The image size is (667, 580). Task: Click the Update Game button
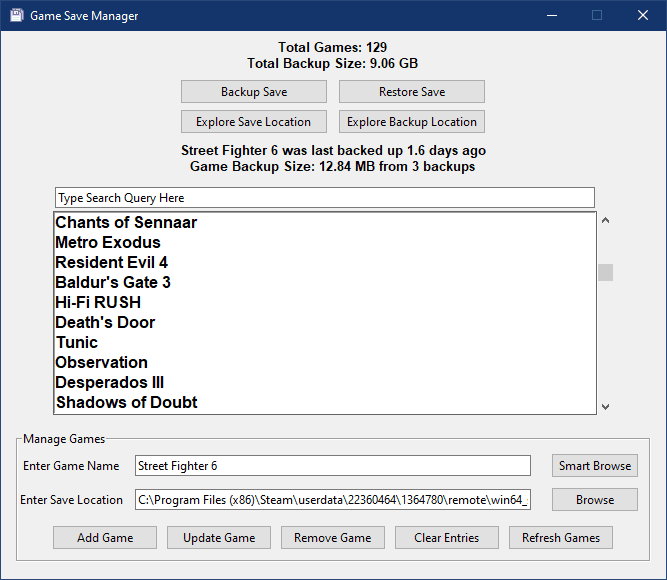219,537
